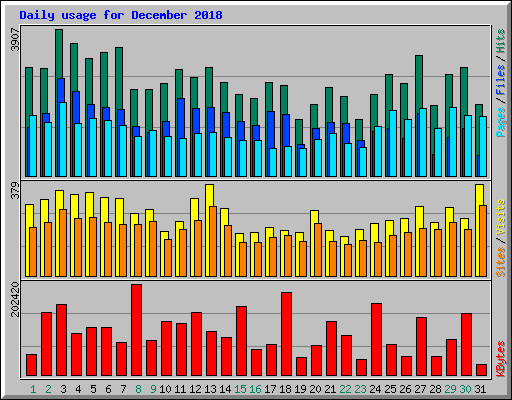Click the 3907 hits axis value
The width and height of the screenshot is (512, 400).
click(15, 40)
